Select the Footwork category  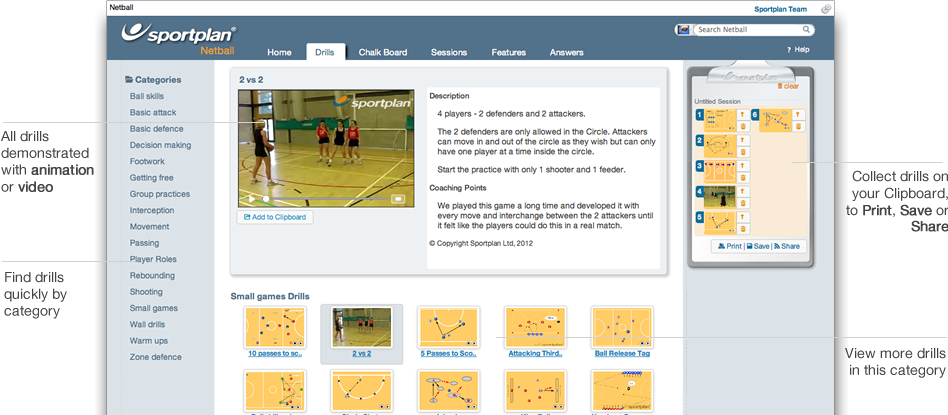tap(146, 162)
